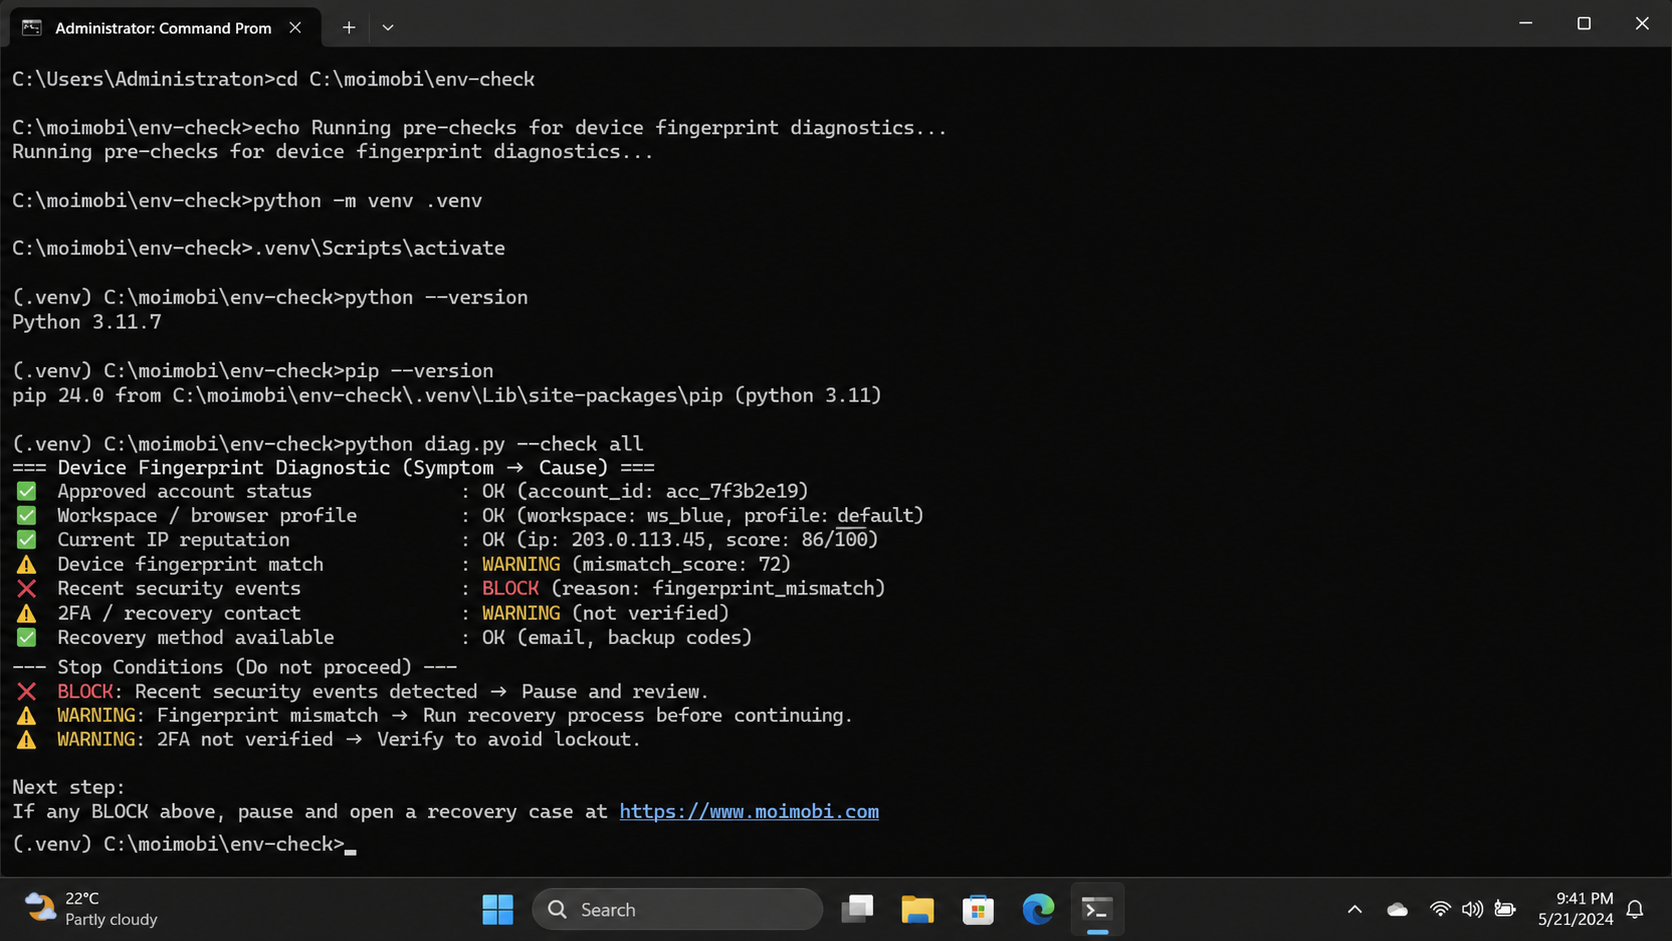This screenshot has width=1672, height=941.
Task: Click the command prompt cursor line at bottom
Action: [x=185, y=844]
